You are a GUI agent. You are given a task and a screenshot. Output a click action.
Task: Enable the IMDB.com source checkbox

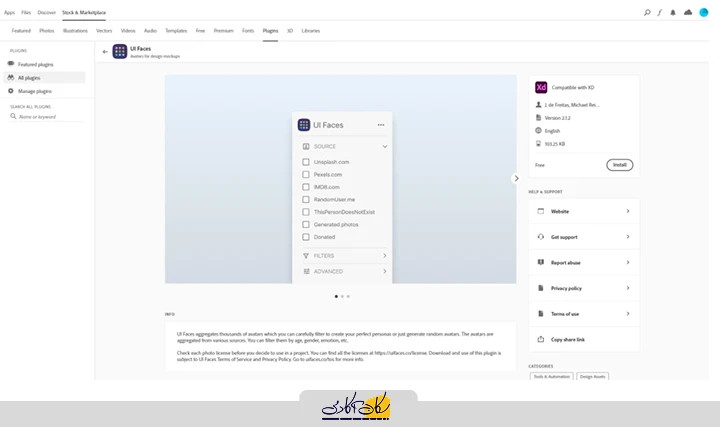[x=306, y=186]
